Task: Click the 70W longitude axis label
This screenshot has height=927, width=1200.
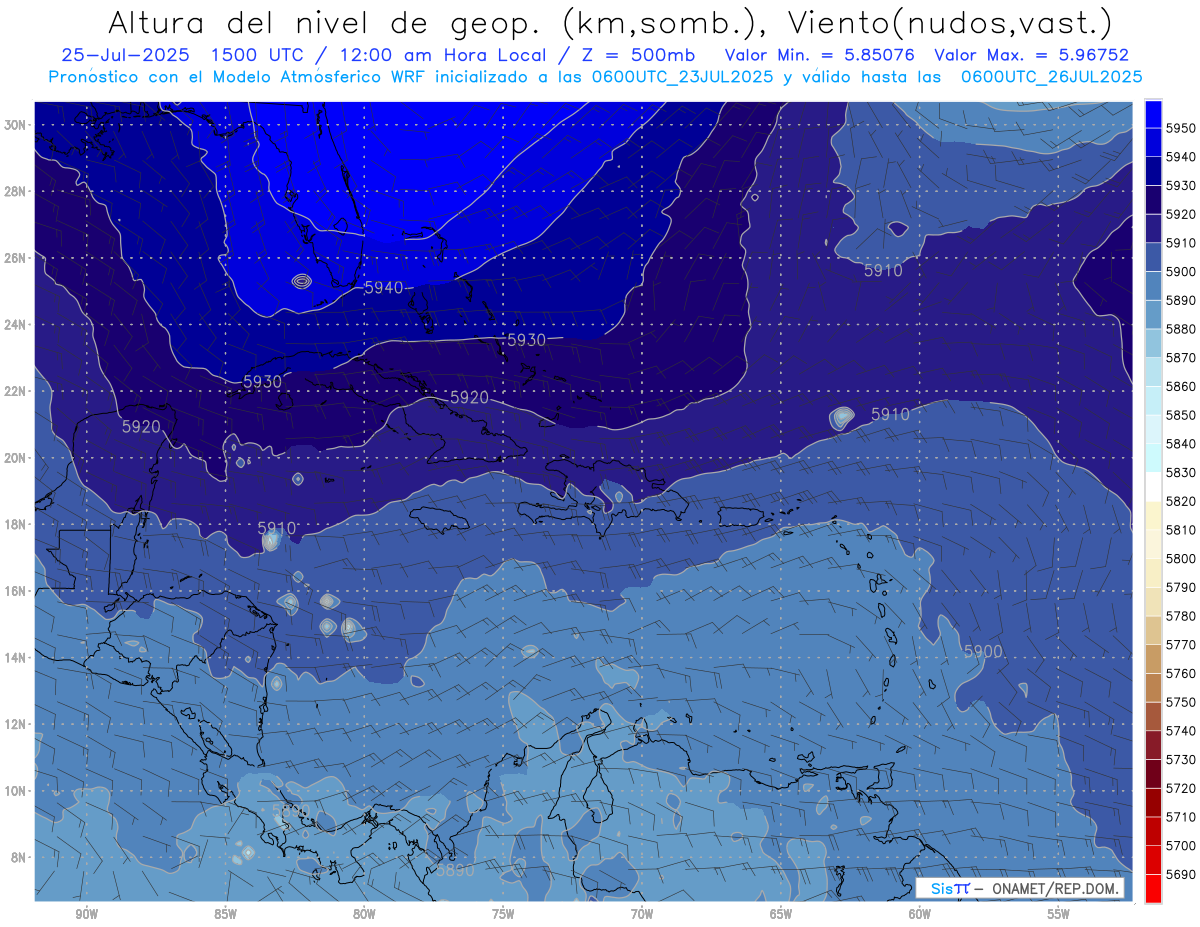Action: pyautogui.click(x=642, y=914)
